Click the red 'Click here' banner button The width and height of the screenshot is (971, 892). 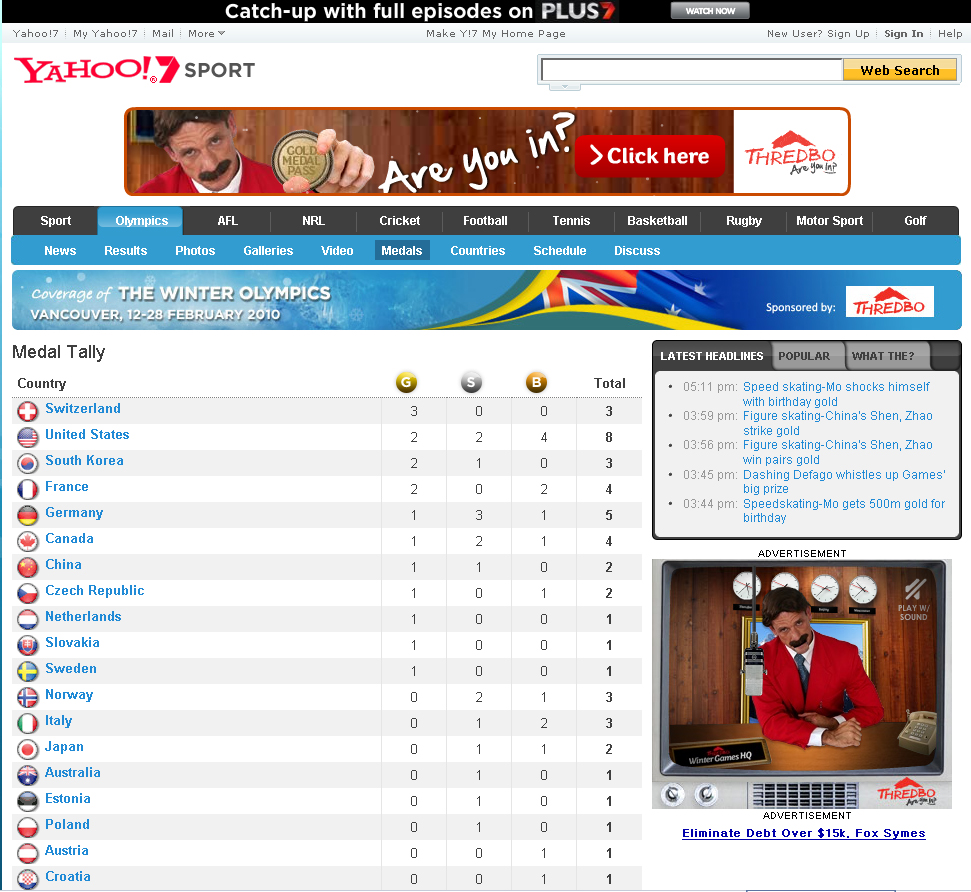pos(650,156)
